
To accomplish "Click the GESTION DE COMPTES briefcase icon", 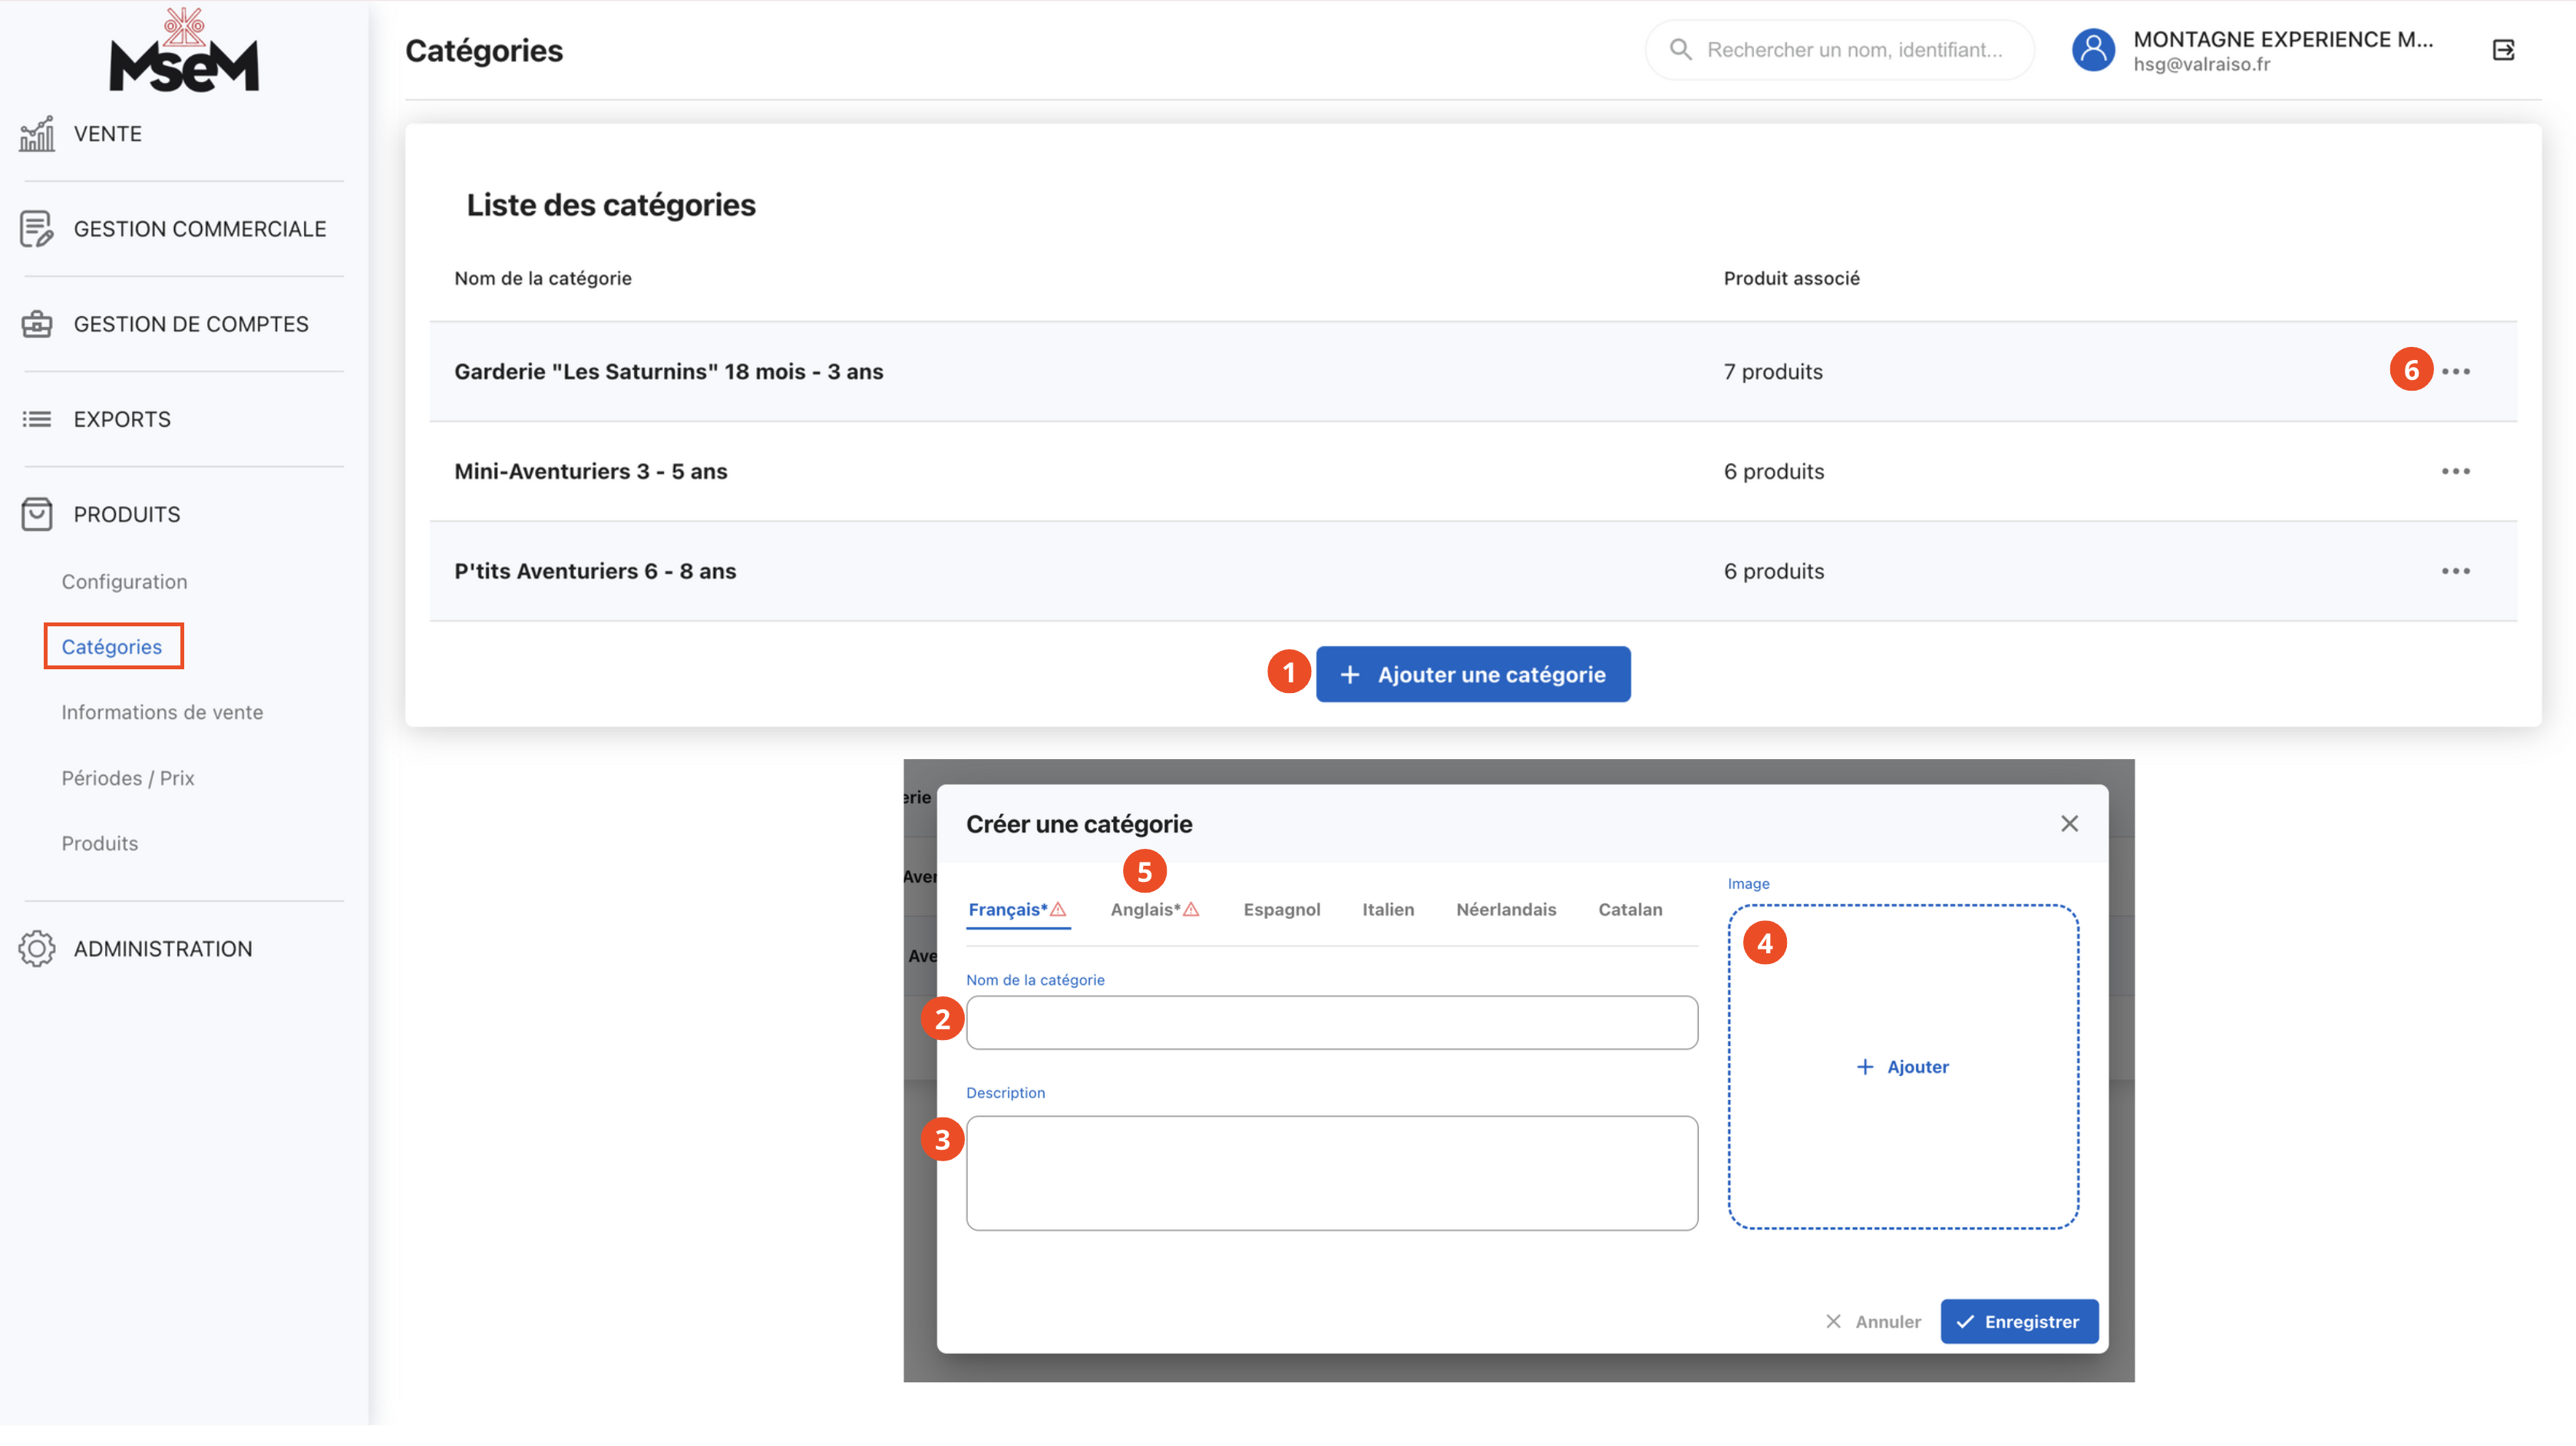I will point(37,324).
